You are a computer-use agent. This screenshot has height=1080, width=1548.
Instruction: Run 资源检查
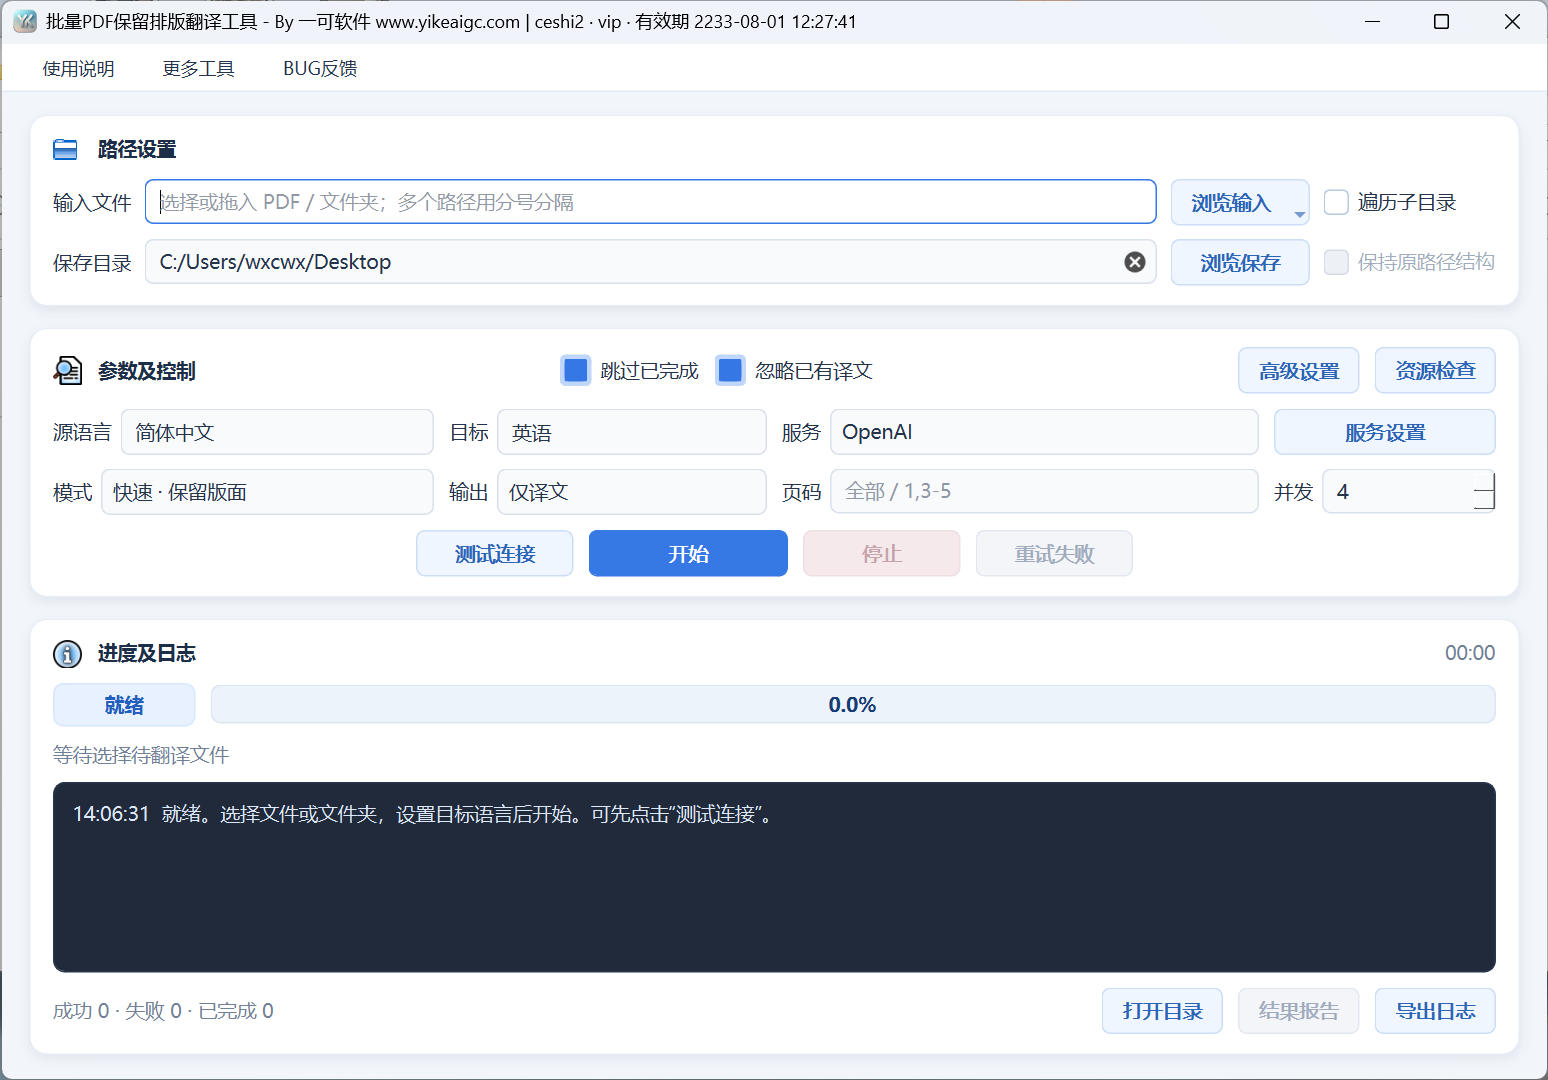click(1435, 371)
